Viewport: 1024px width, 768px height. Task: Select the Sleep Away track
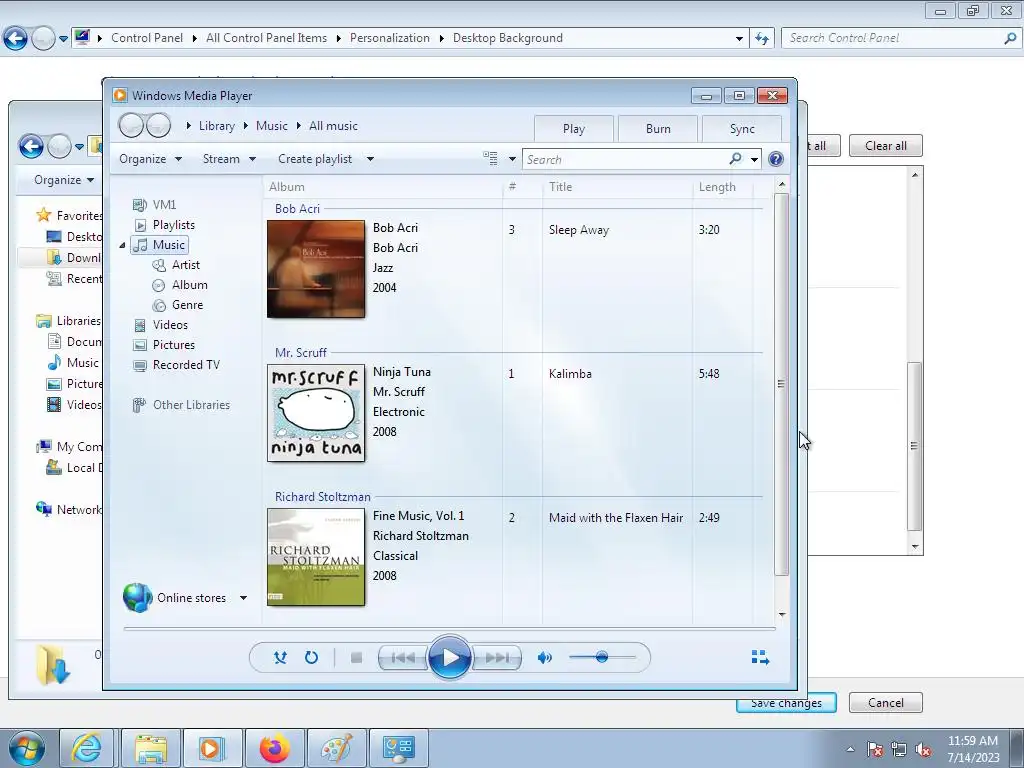click(579, 230)
